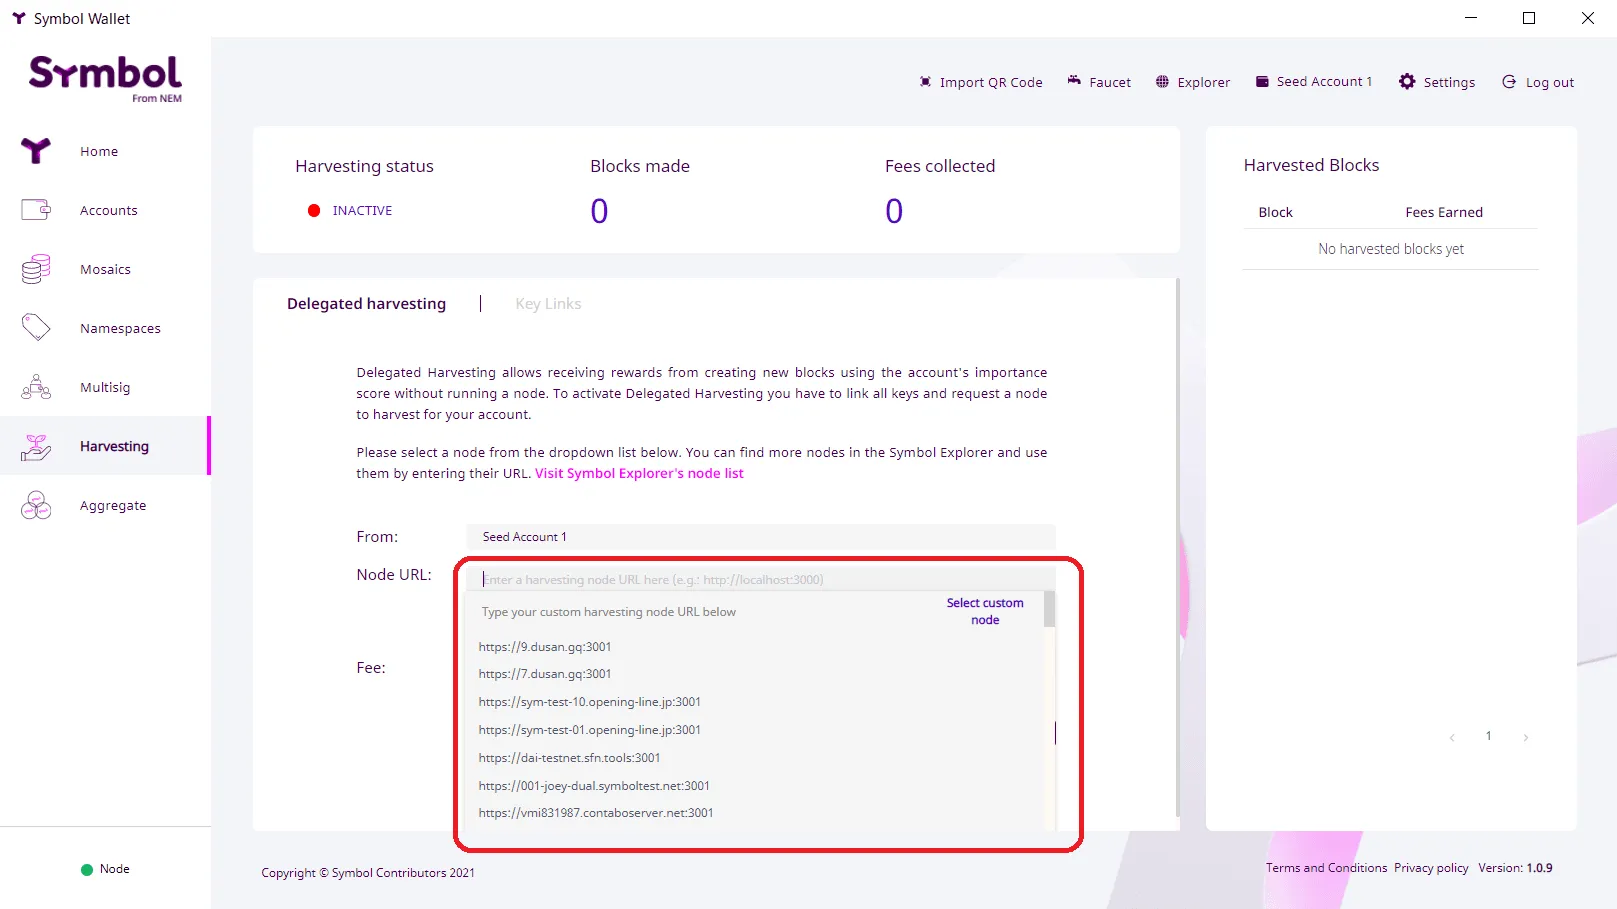This screenshot has height=909, width=1617.
Task: Focus the harvesting node URL input field
Action: 760,580
